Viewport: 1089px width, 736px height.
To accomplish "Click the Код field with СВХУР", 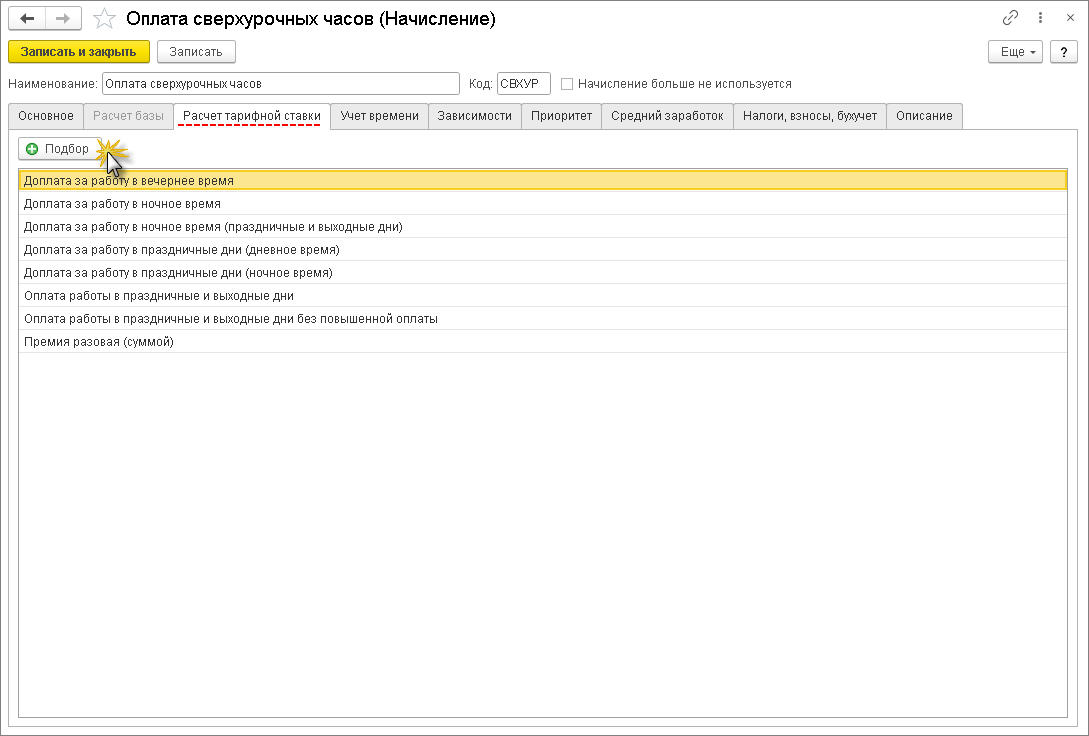I will pos(524,84).
